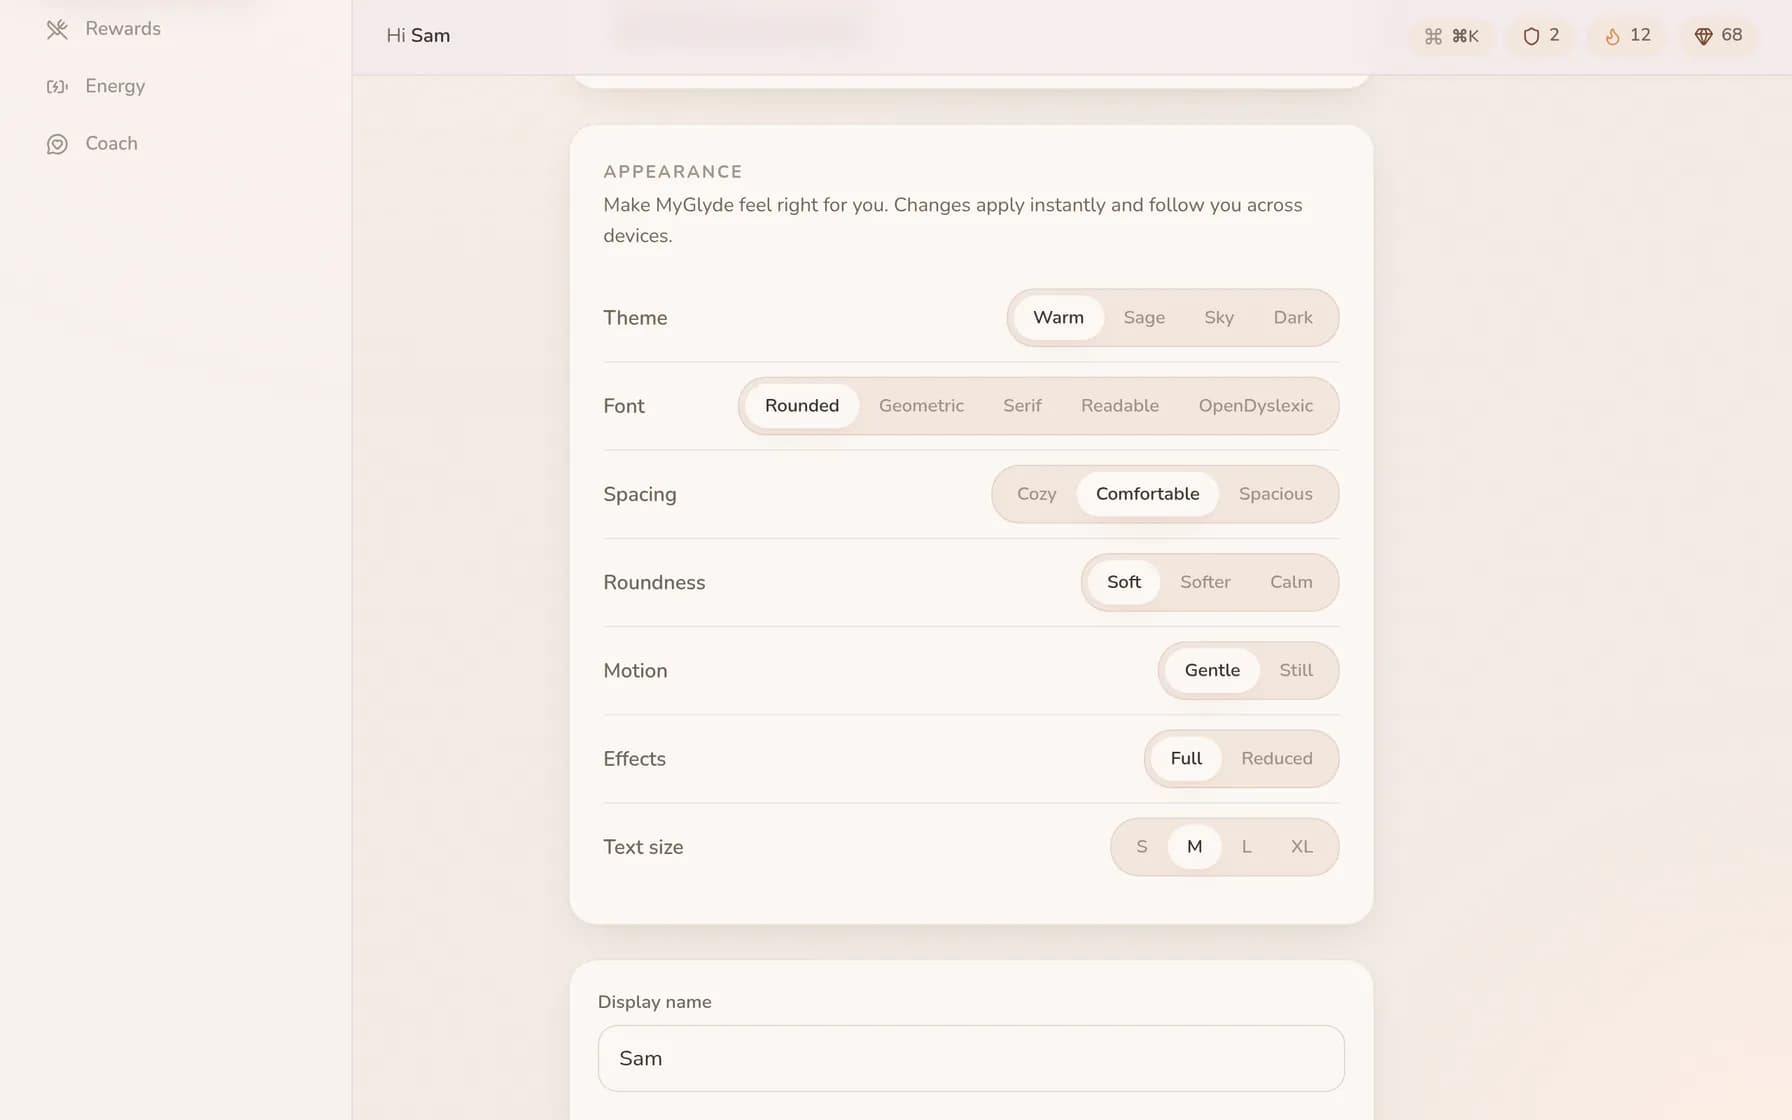Click the 'Roundness' row label
The height and width of the screenshot is (1120, 1792).
(x=654, y=582)
